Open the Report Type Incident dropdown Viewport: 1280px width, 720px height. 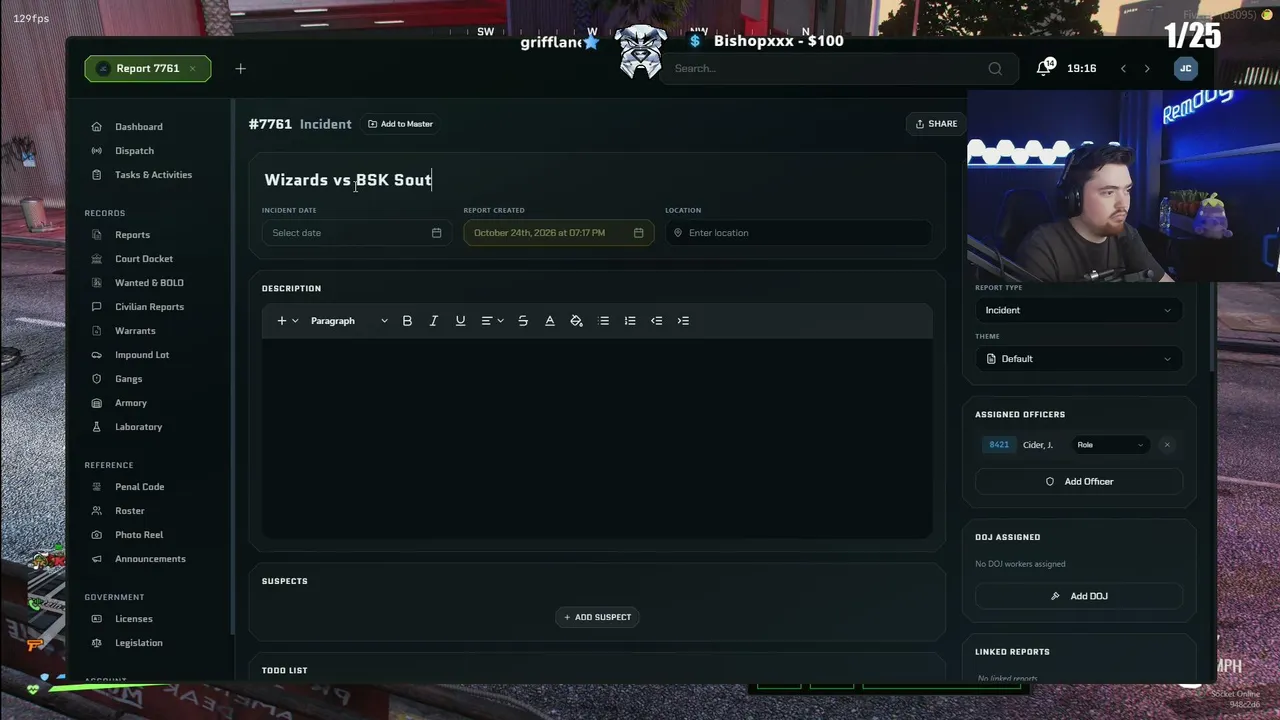pos(1078,310)
